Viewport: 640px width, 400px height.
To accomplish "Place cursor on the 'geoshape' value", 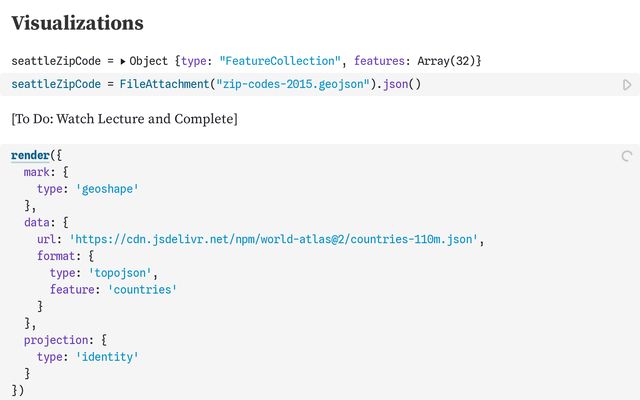I will click(x=107, y=188).
